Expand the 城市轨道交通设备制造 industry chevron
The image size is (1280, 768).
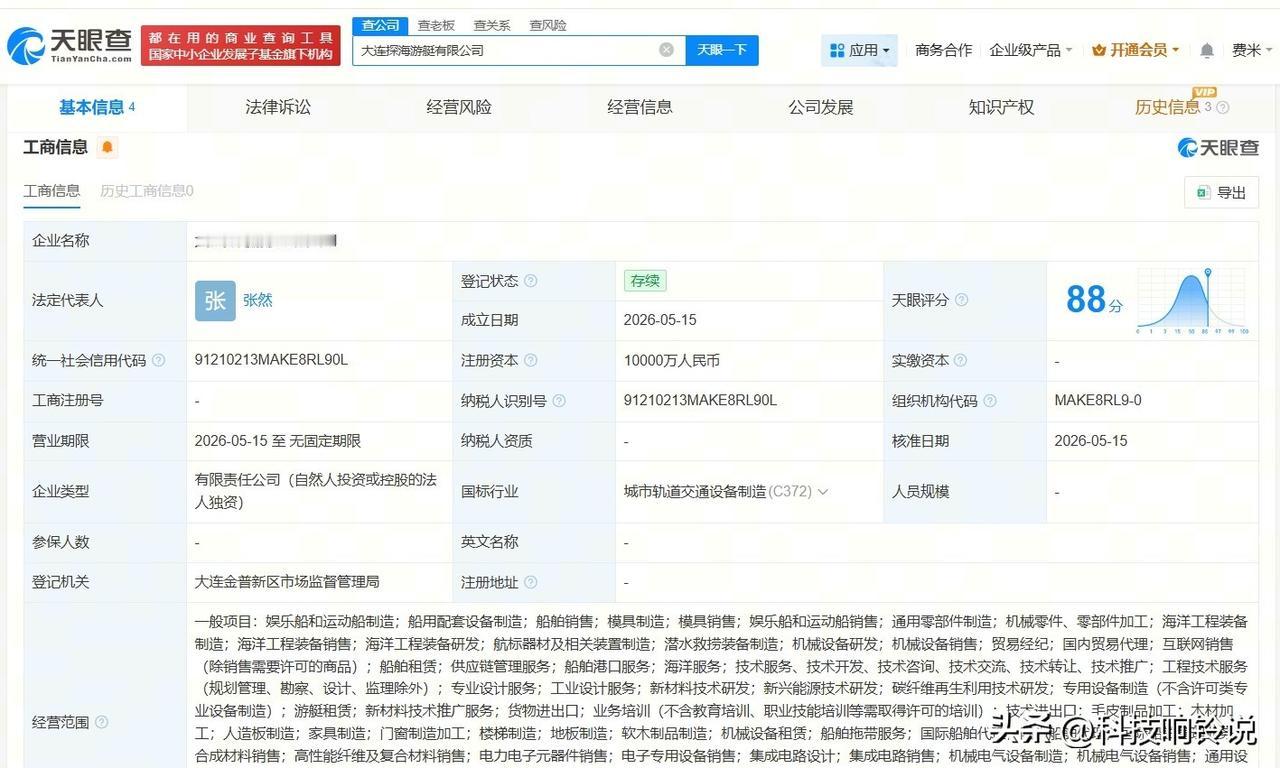(823, 492)
